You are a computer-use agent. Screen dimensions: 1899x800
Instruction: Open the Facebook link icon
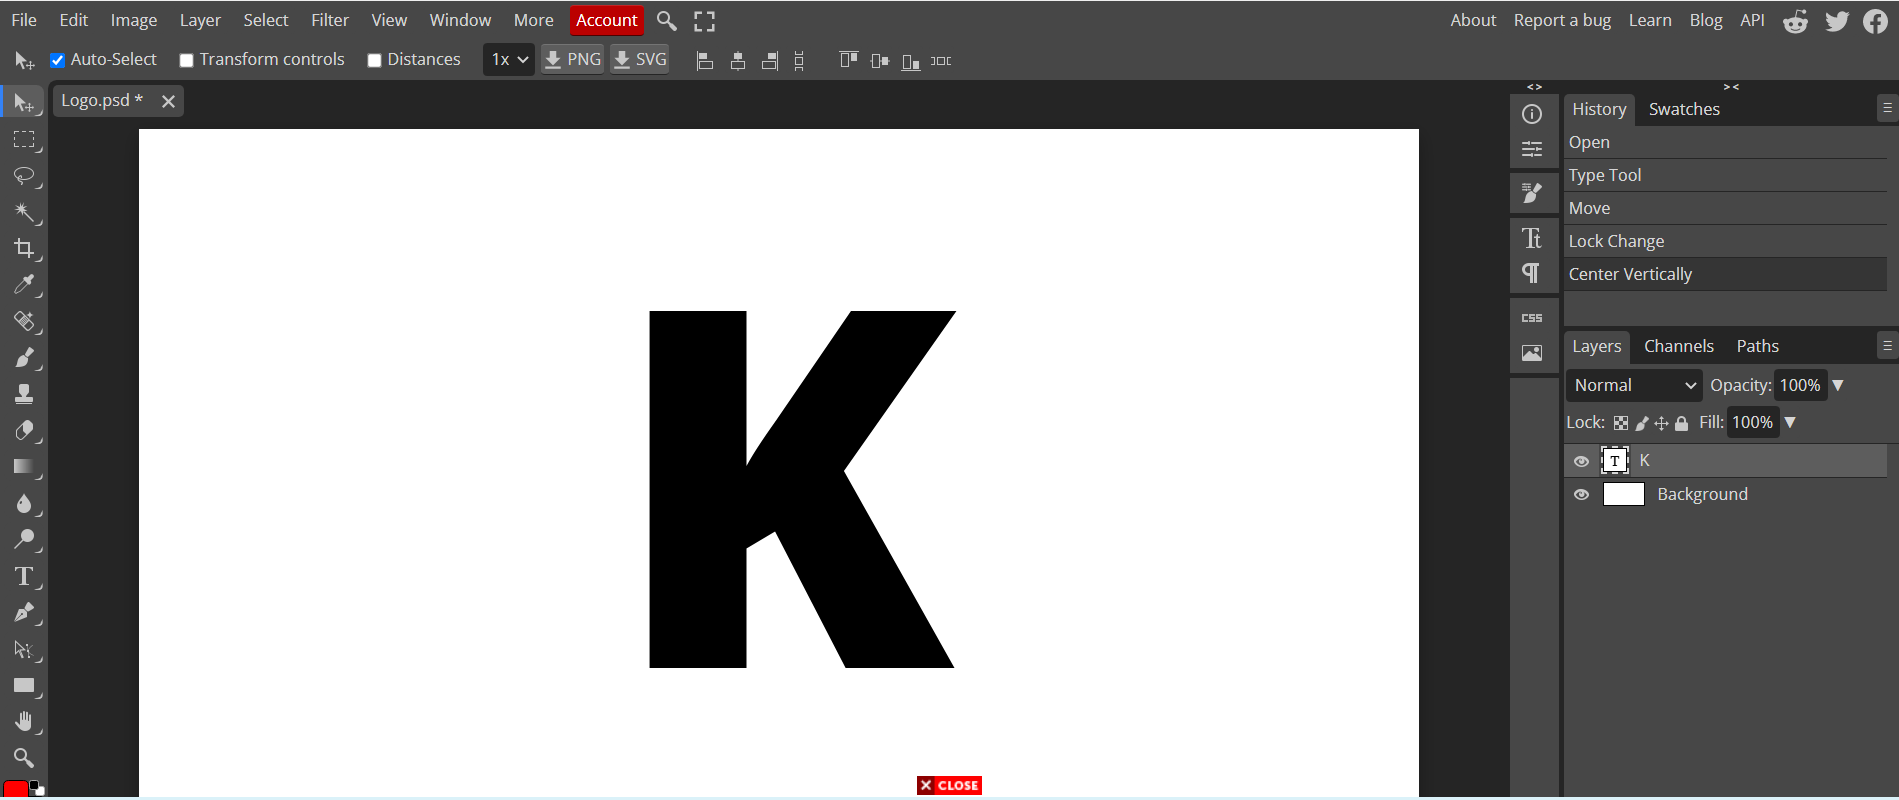(x=1876, y=21)
